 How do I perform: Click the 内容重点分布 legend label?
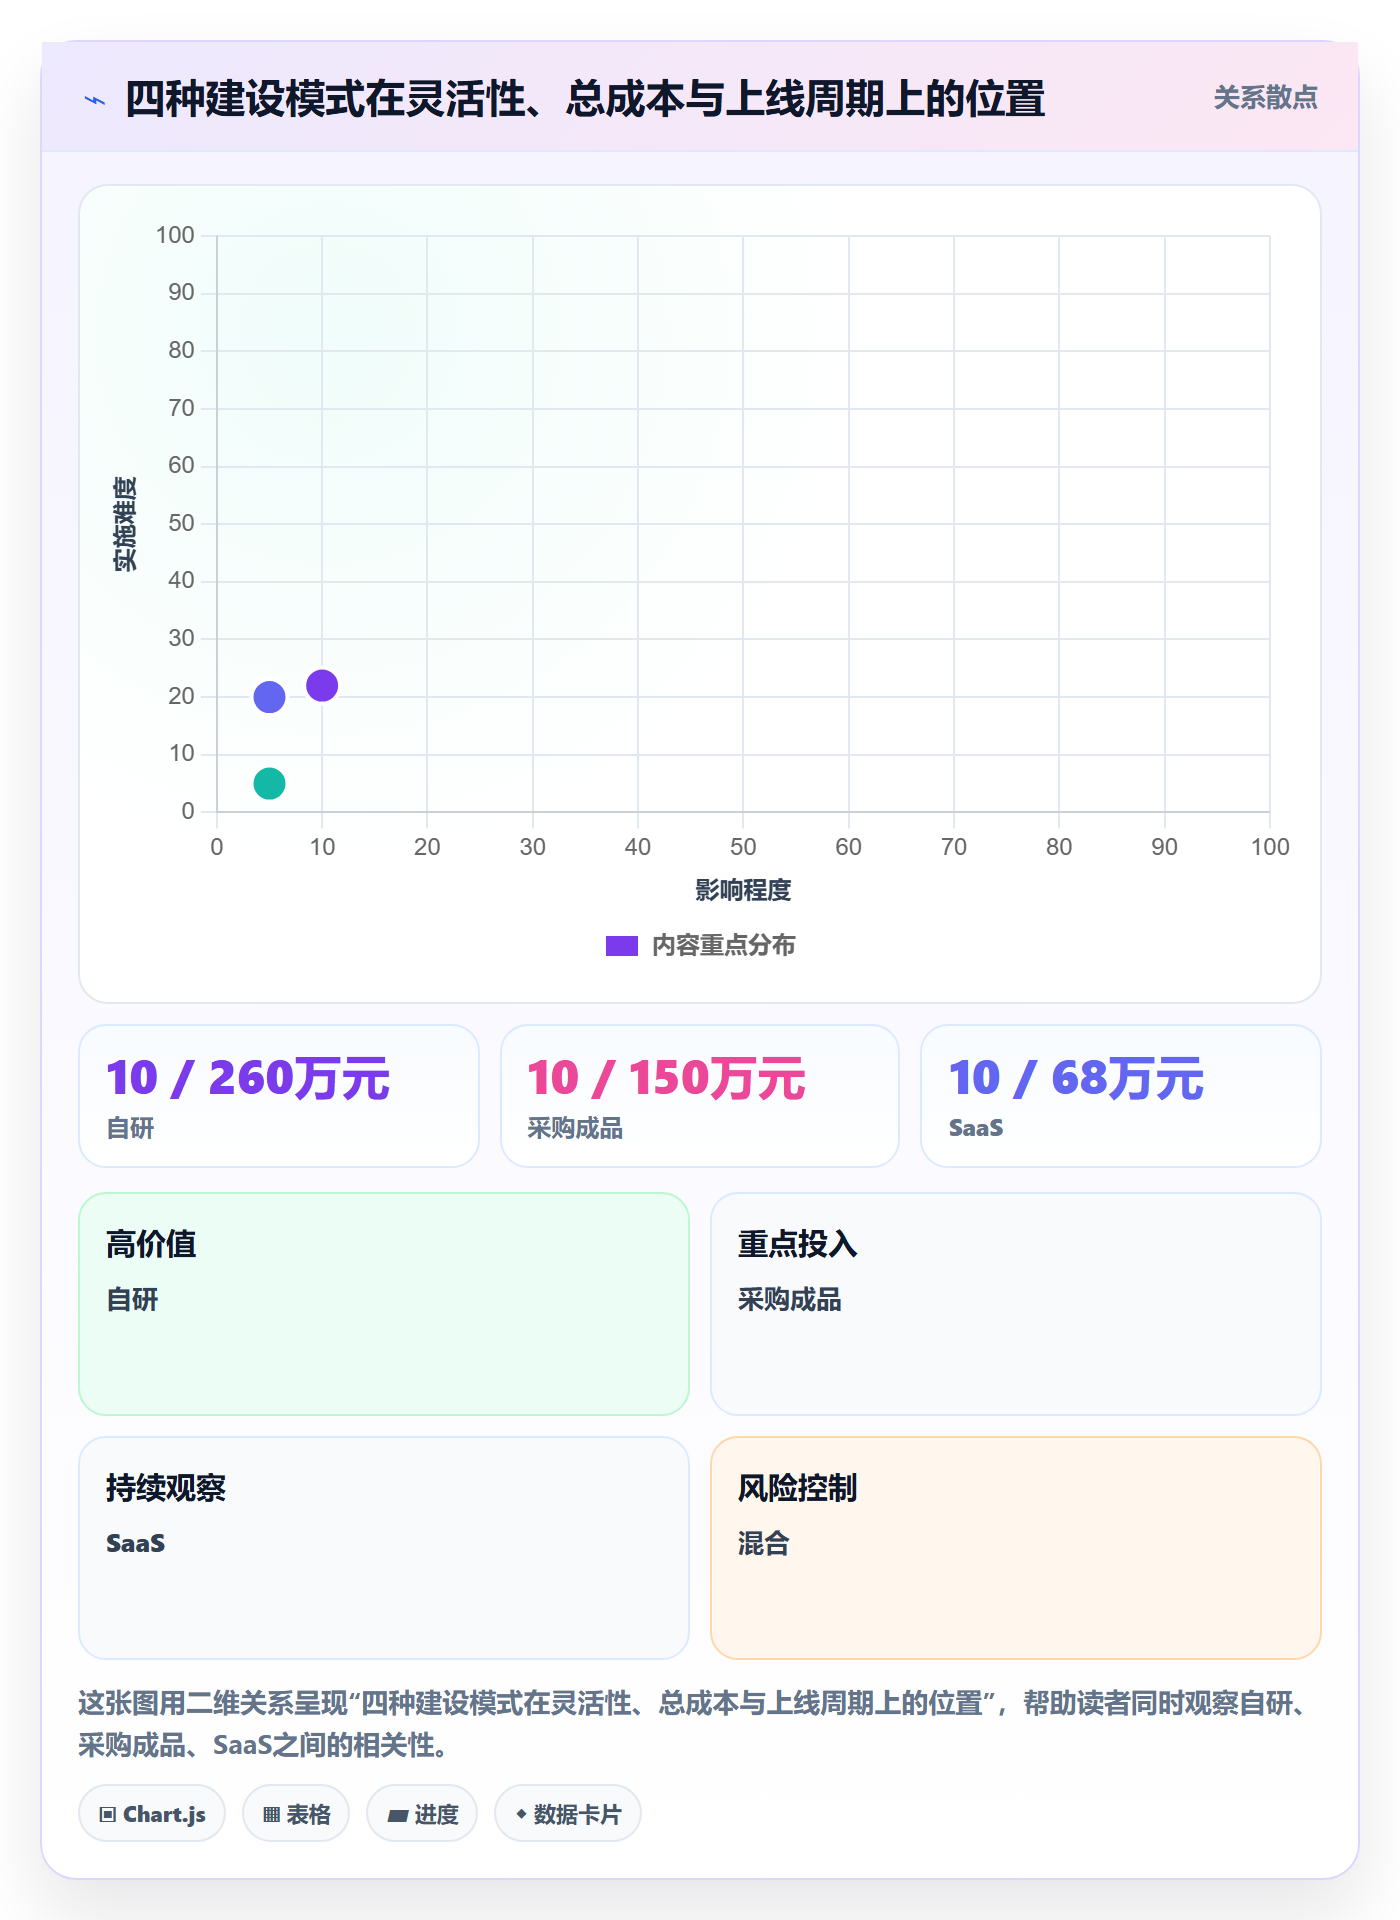coord(723,945)
